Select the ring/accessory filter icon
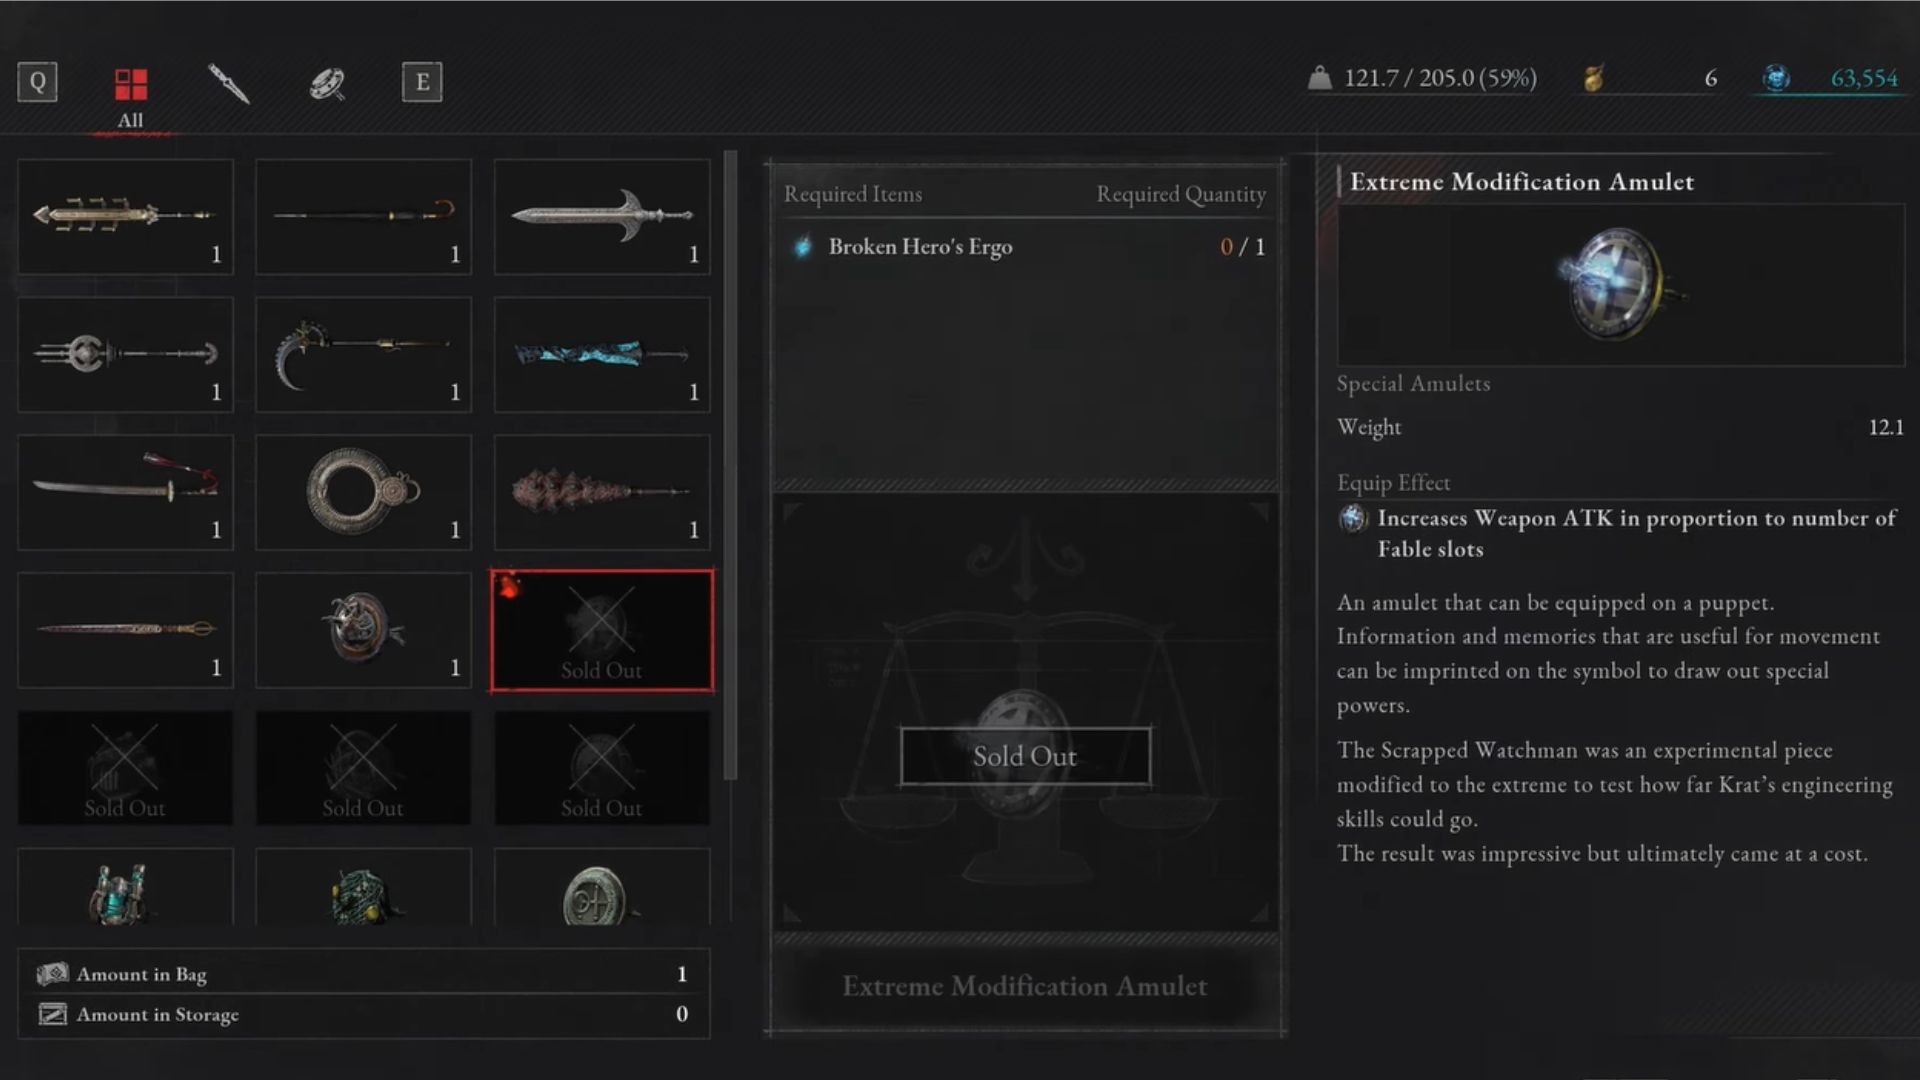 (326, 82)
